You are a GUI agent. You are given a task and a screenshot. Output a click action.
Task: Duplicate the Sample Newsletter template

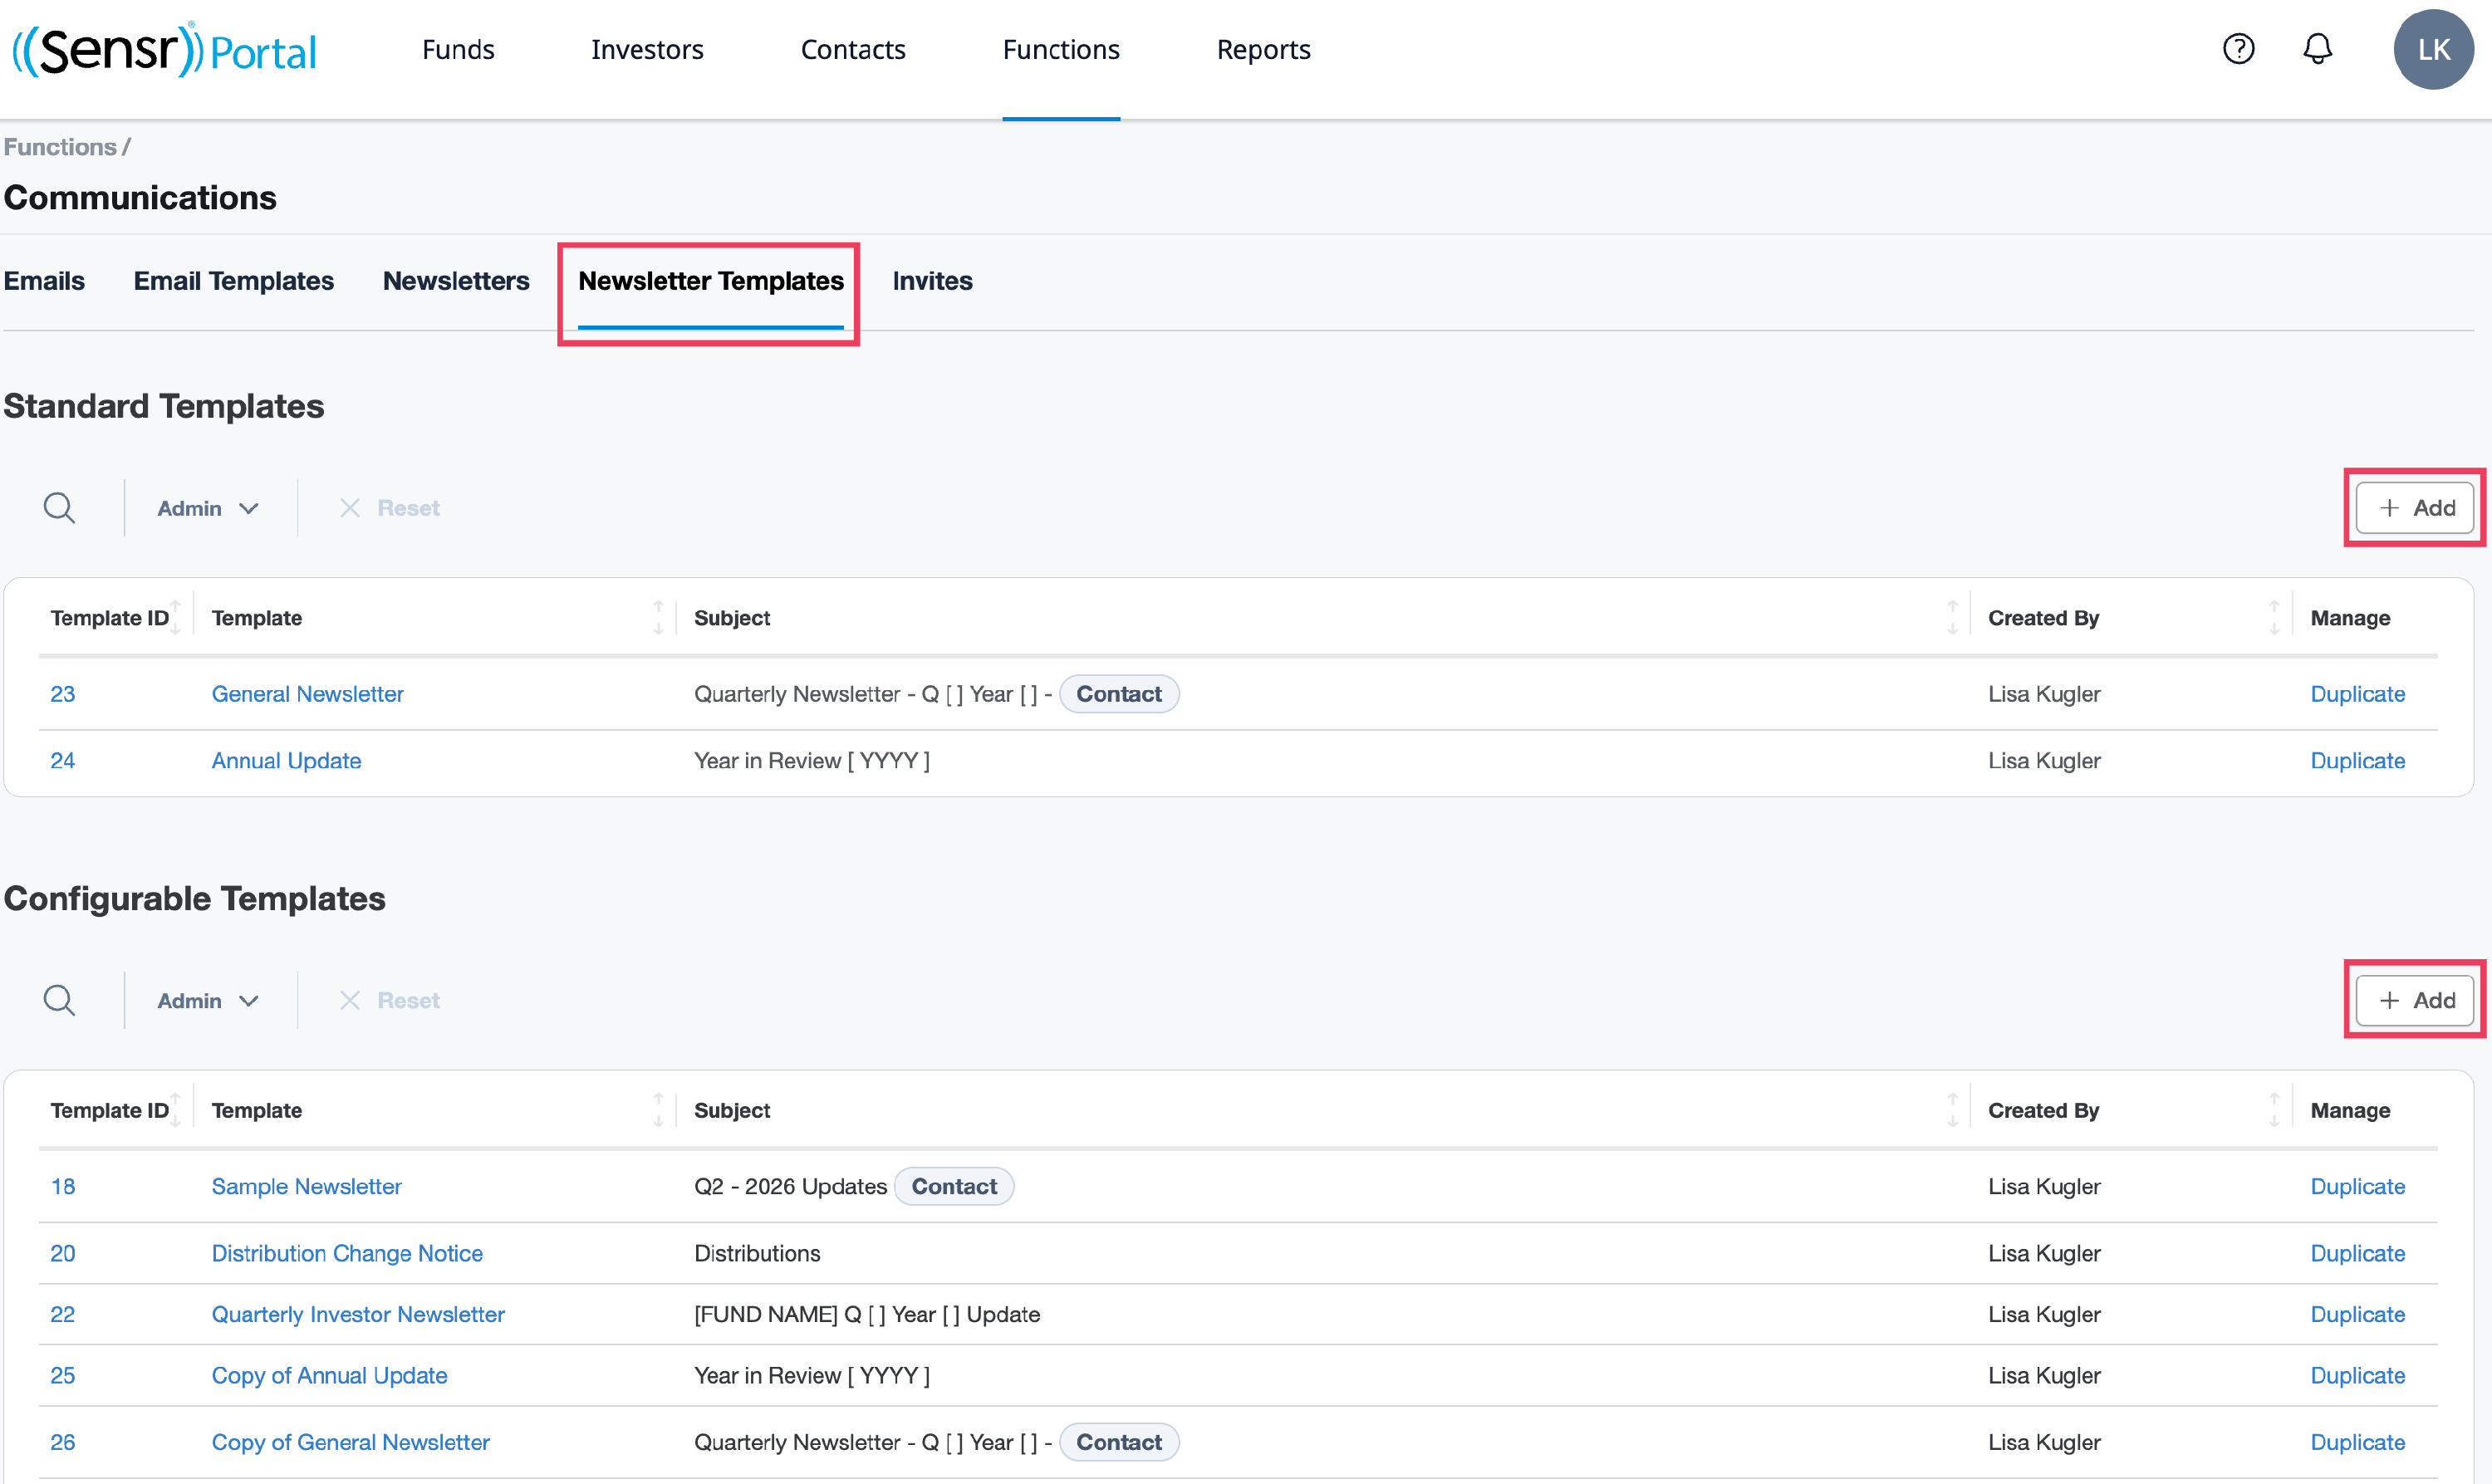(x=2357, y=1186)
